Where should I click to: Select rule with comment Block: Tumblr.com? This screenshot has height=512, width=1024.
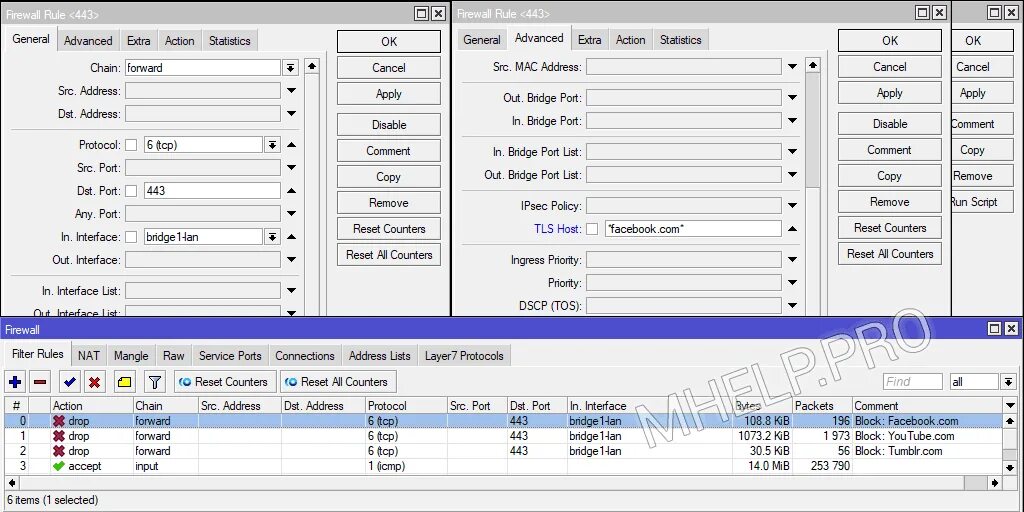click(503, 451)
